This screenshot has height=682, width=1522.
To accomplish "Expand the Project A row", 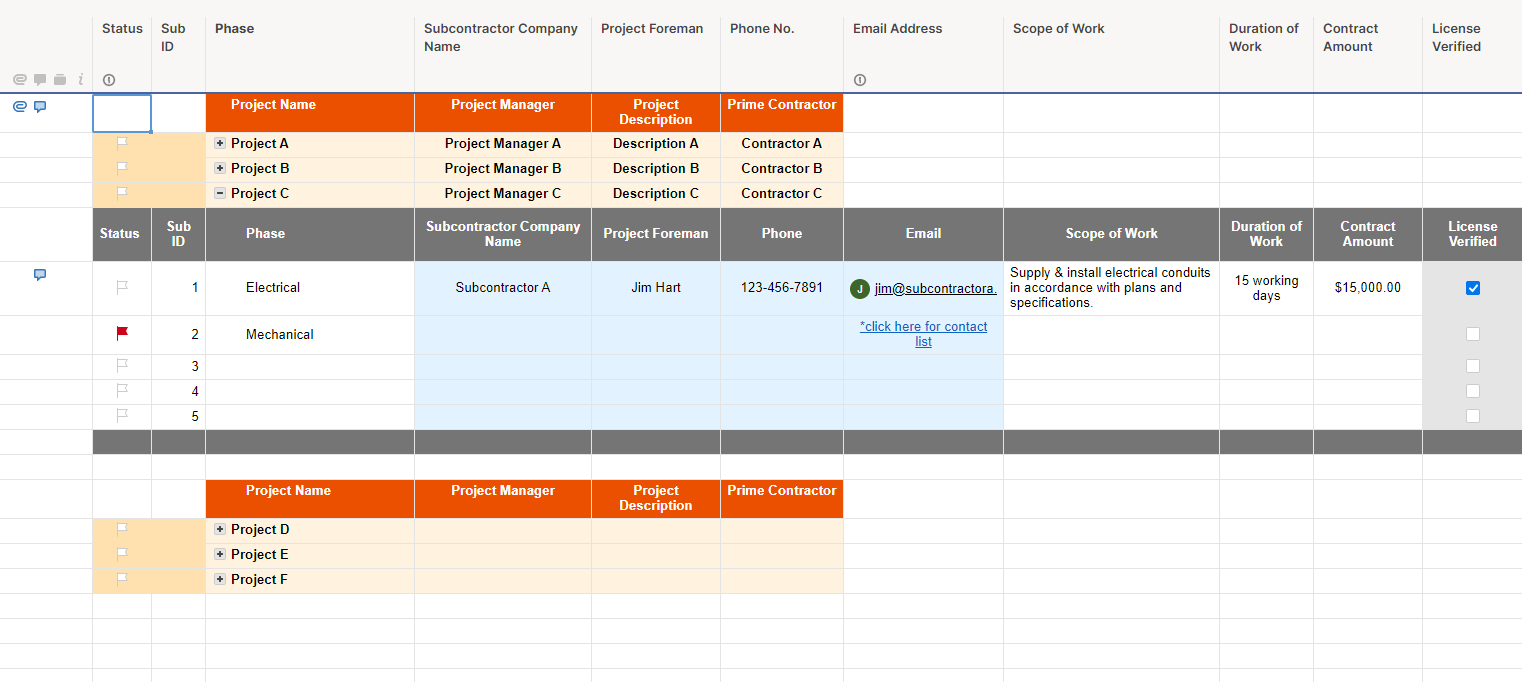I will [x=220, y=143].
